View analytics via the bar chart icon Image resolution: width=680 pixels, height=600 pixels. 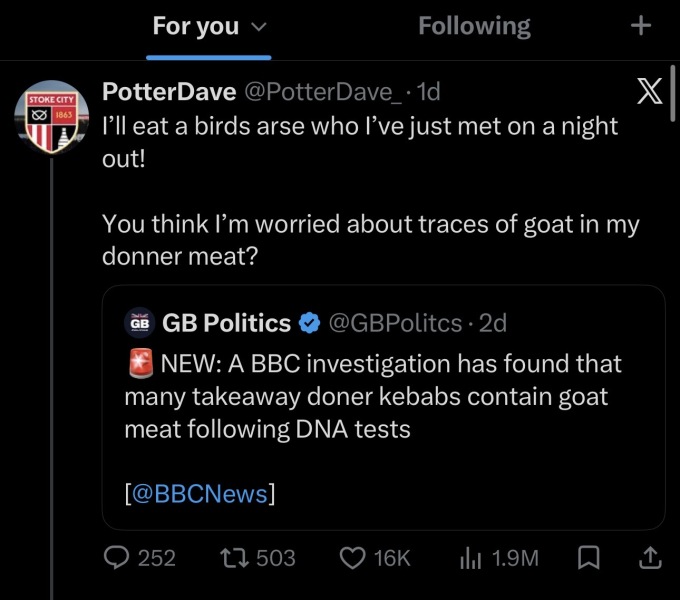[x=471, y=558]
